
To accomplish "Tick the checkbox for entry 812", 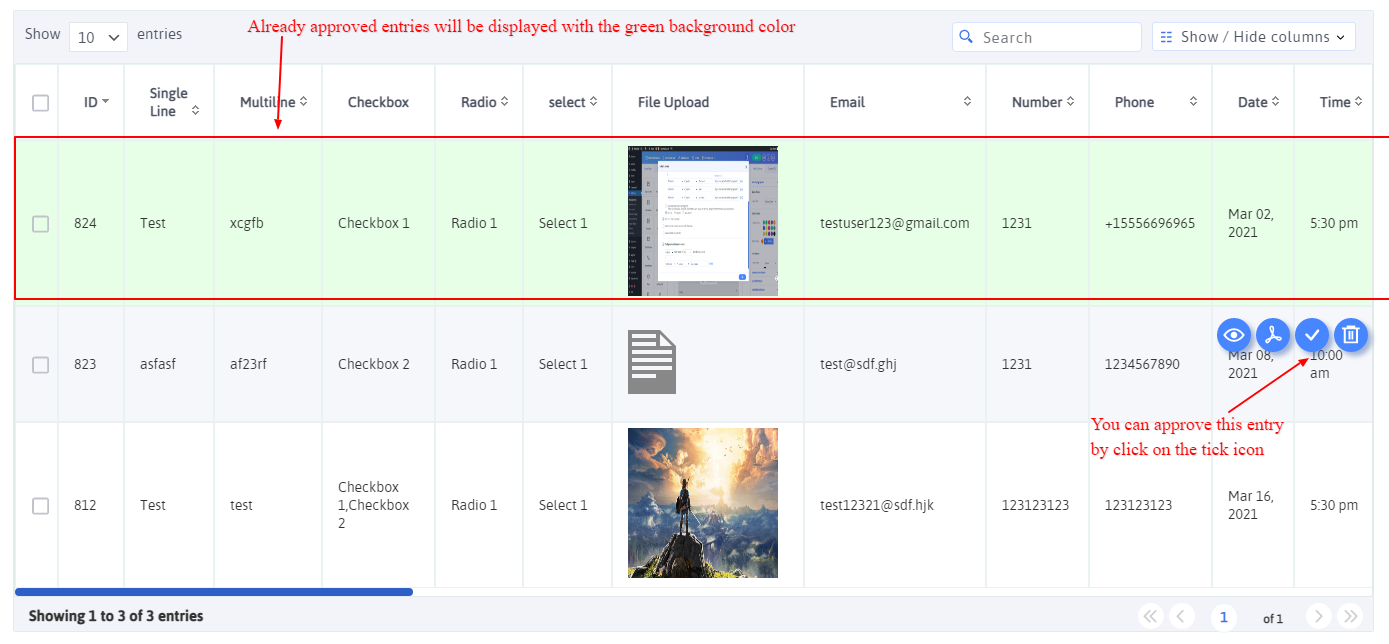I will [41, 506].
